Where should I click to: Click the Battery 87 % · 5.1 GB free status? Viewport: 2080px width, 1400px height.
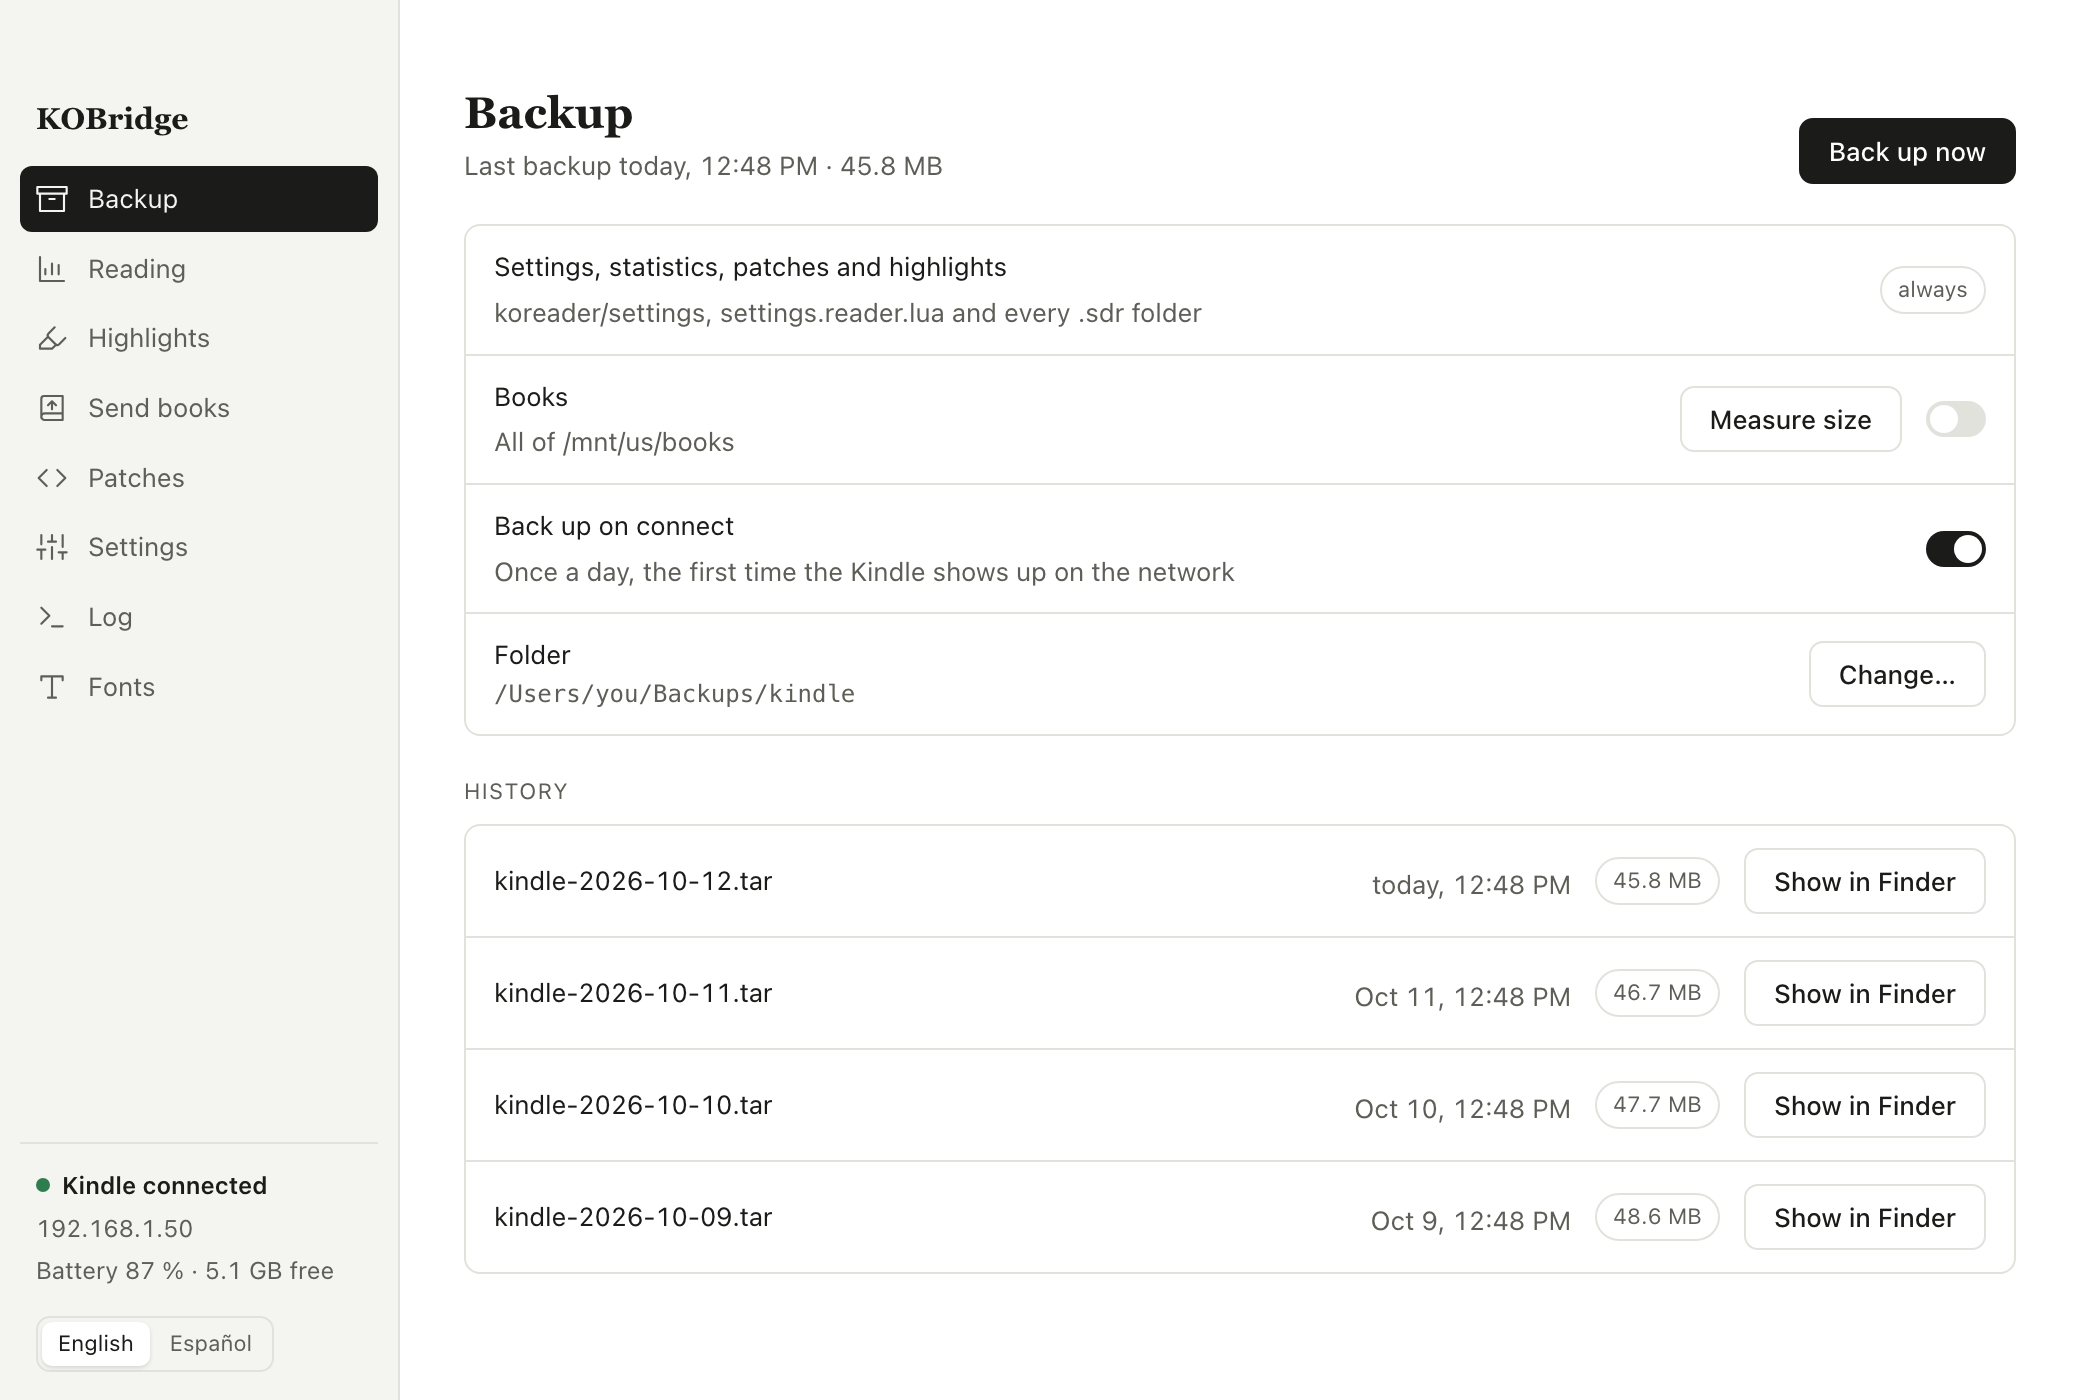point(185,1271)
